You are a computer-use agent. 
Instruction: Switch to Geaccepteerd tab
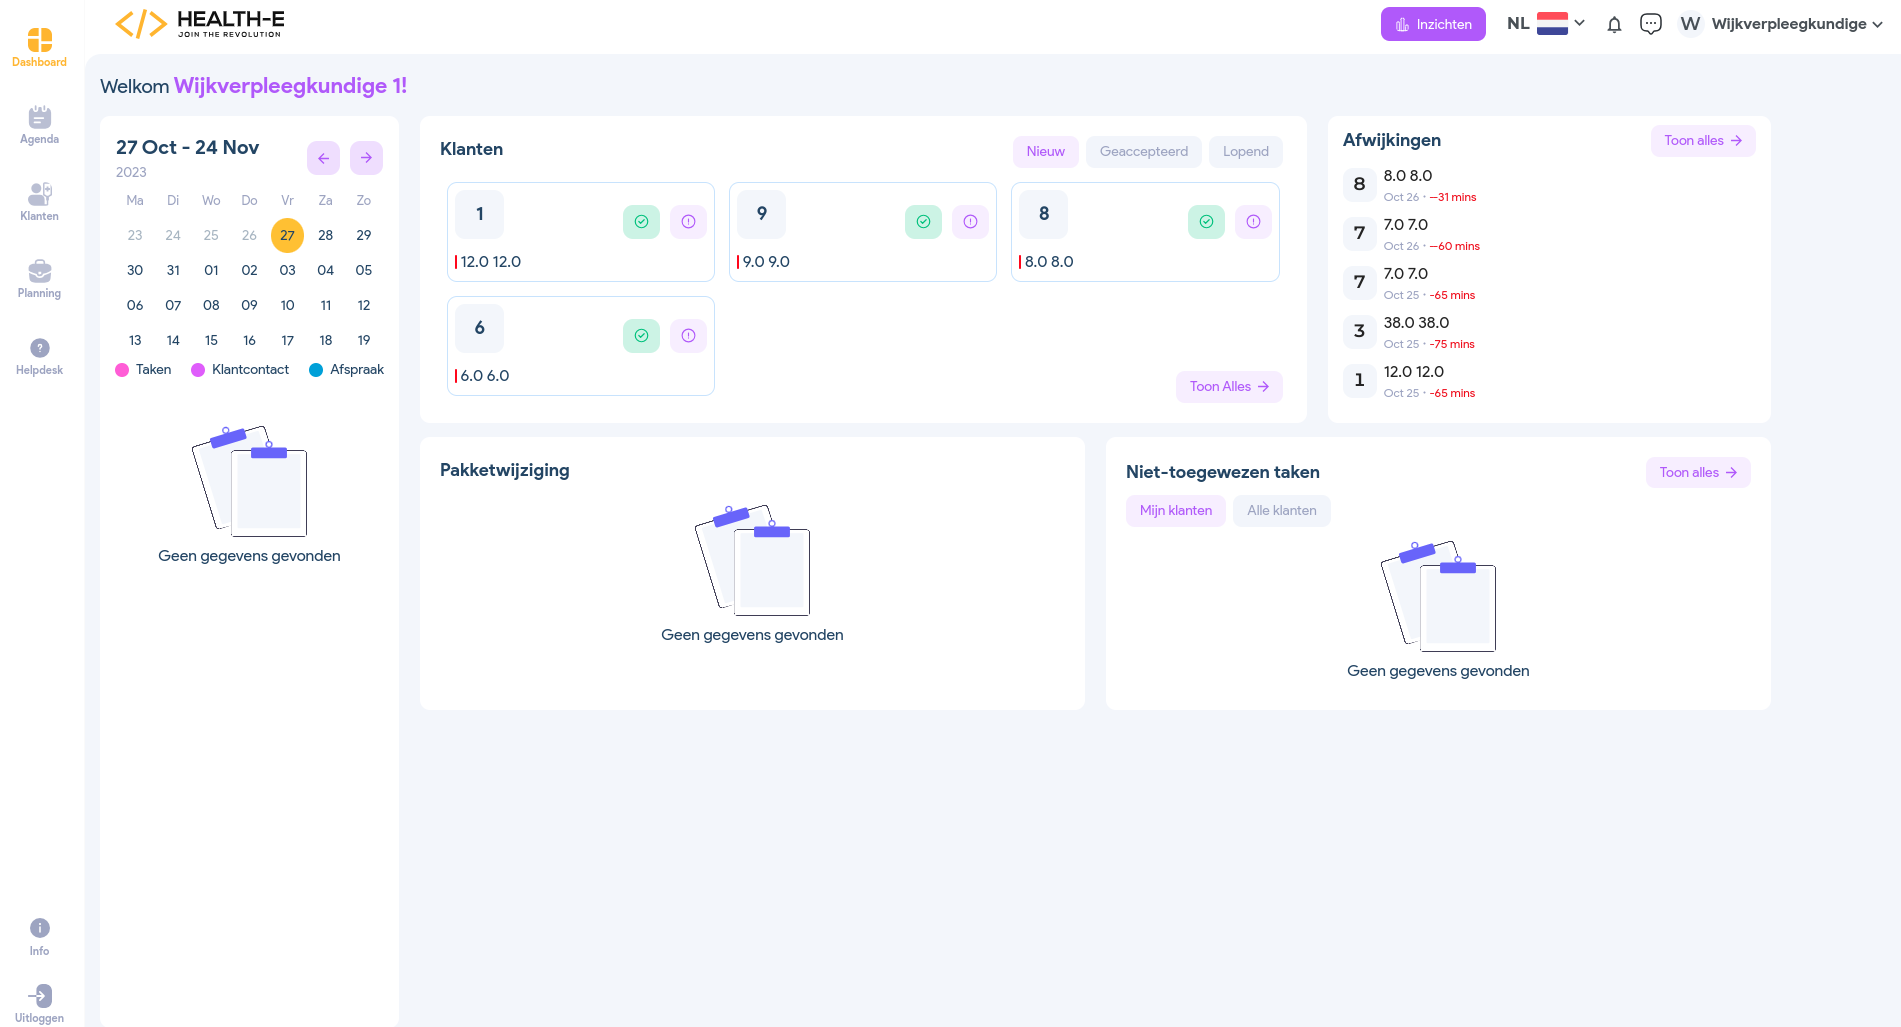[1143, 152]
